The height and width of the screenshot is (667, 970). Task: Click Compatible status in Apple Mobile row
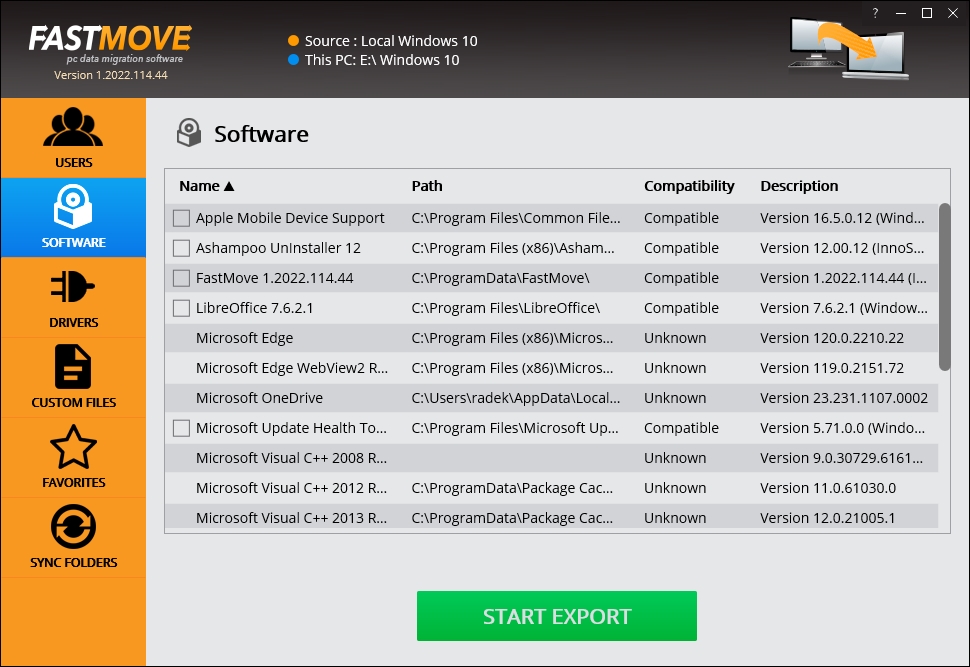(681, 218)
